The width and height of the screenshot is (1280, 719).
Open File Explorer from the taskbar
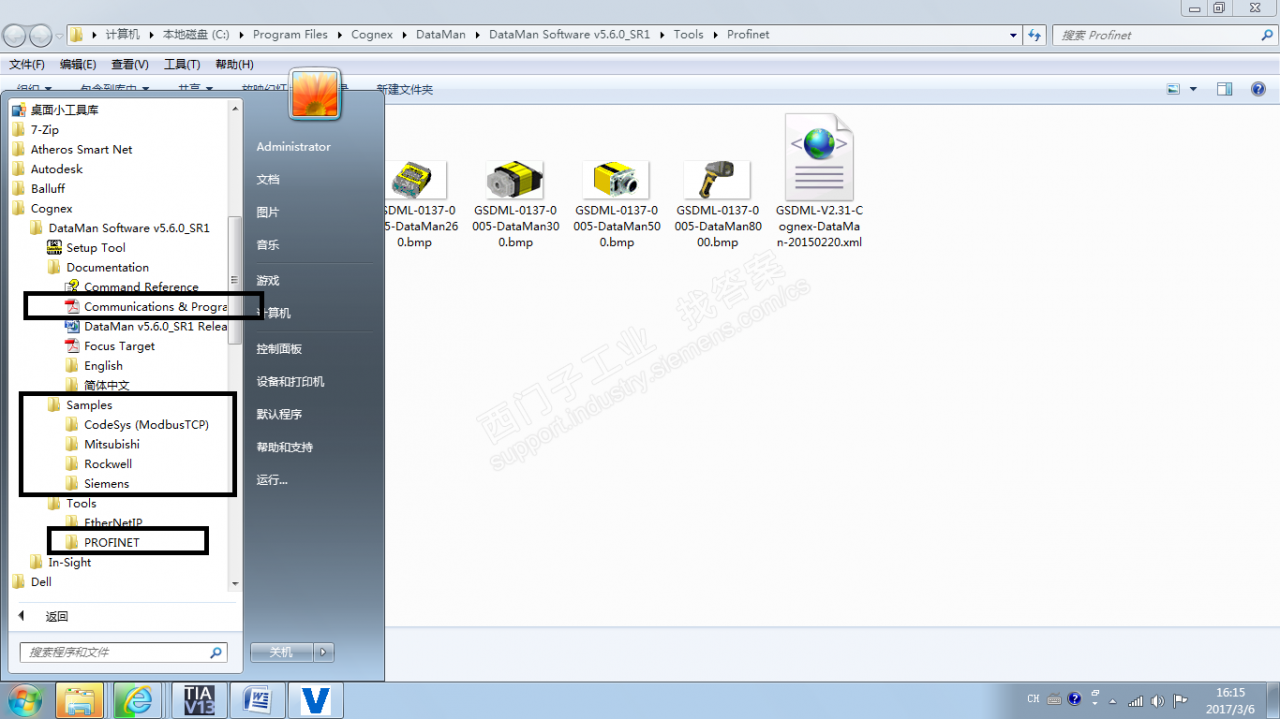(80, 700)
